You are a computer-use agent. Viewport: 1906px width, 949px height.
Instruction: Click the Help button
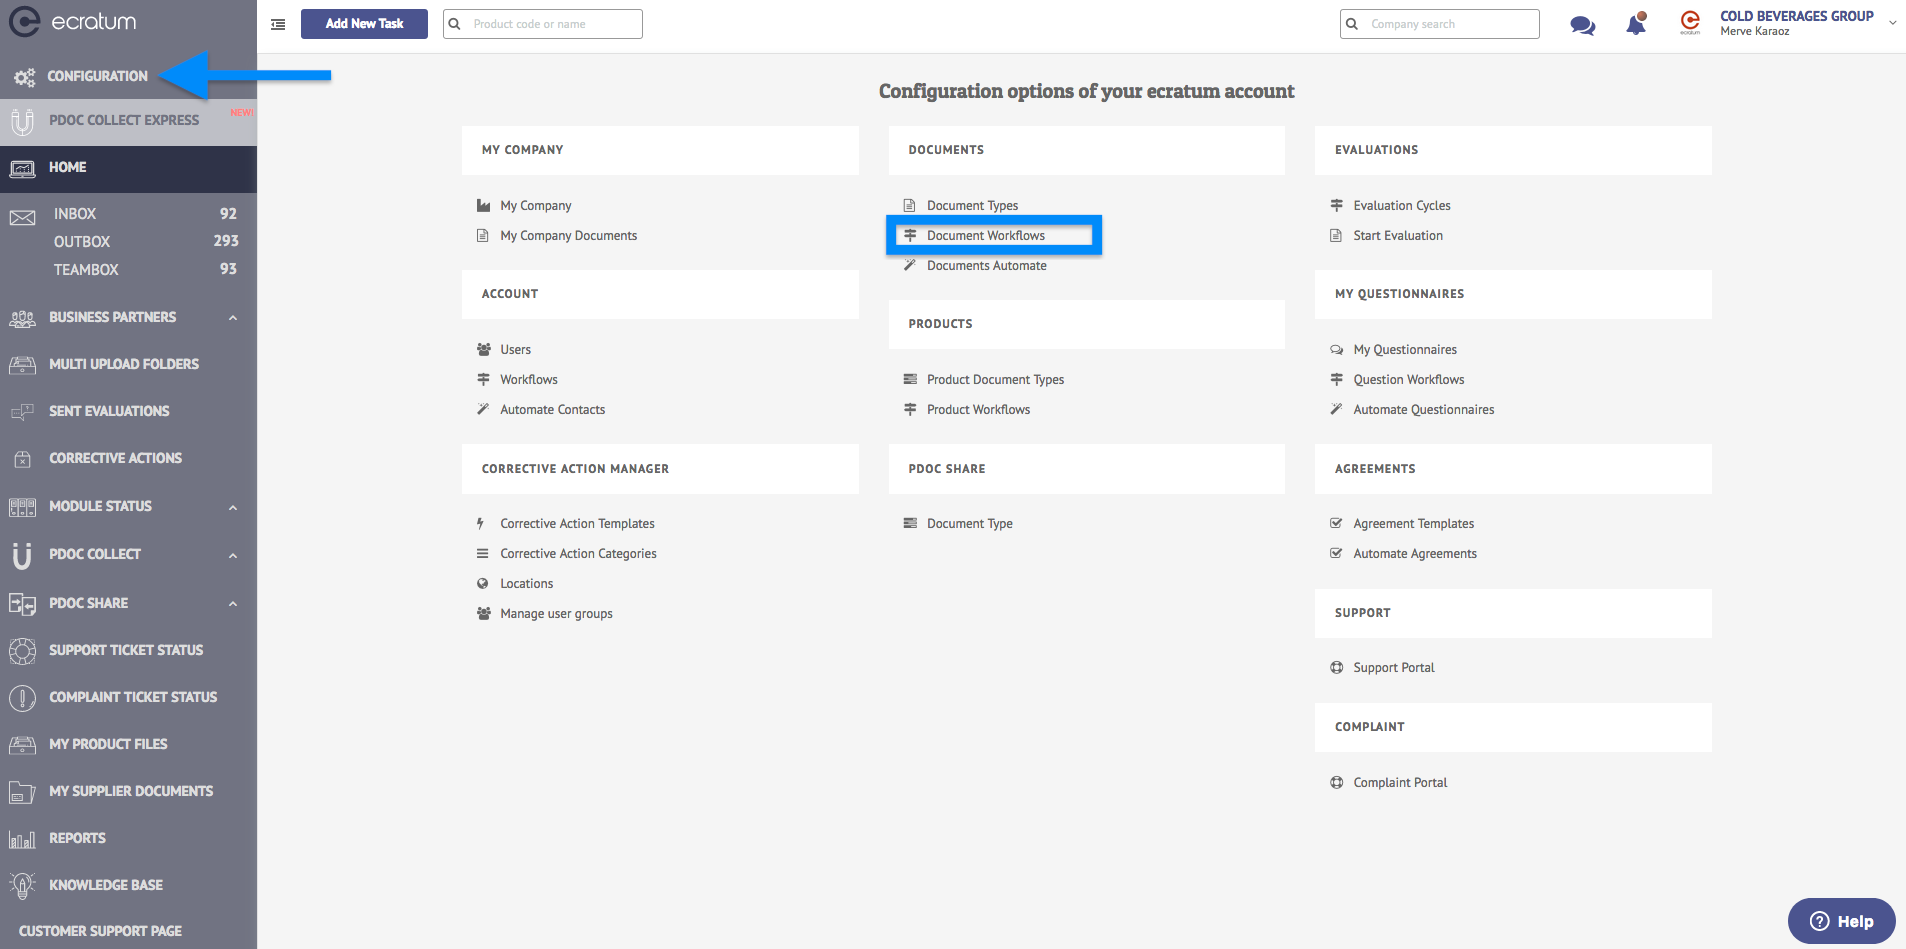pyautogui.click(x=1841, y=921)
